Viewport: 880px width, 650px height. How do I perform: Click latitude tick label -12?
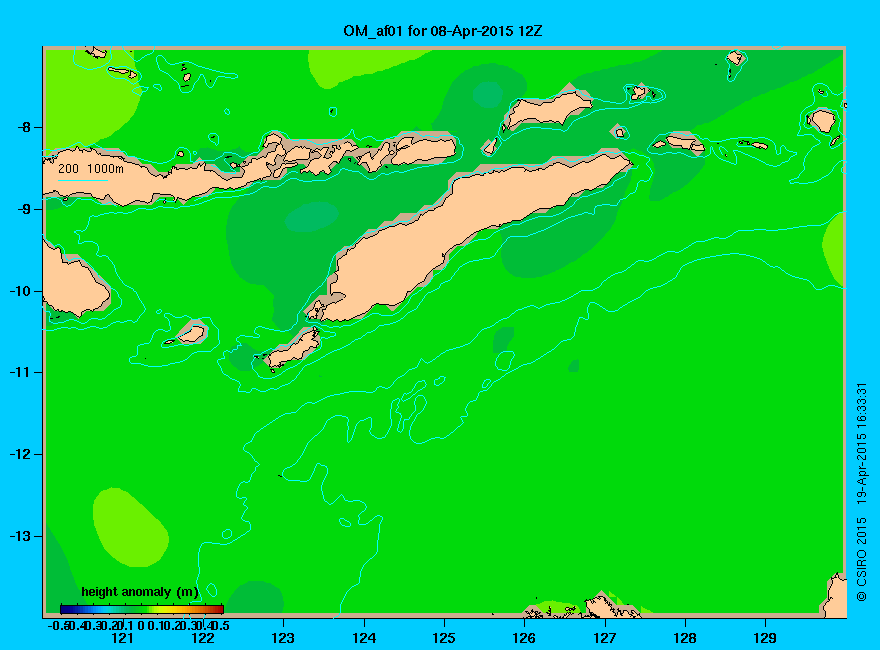point(21,454)
